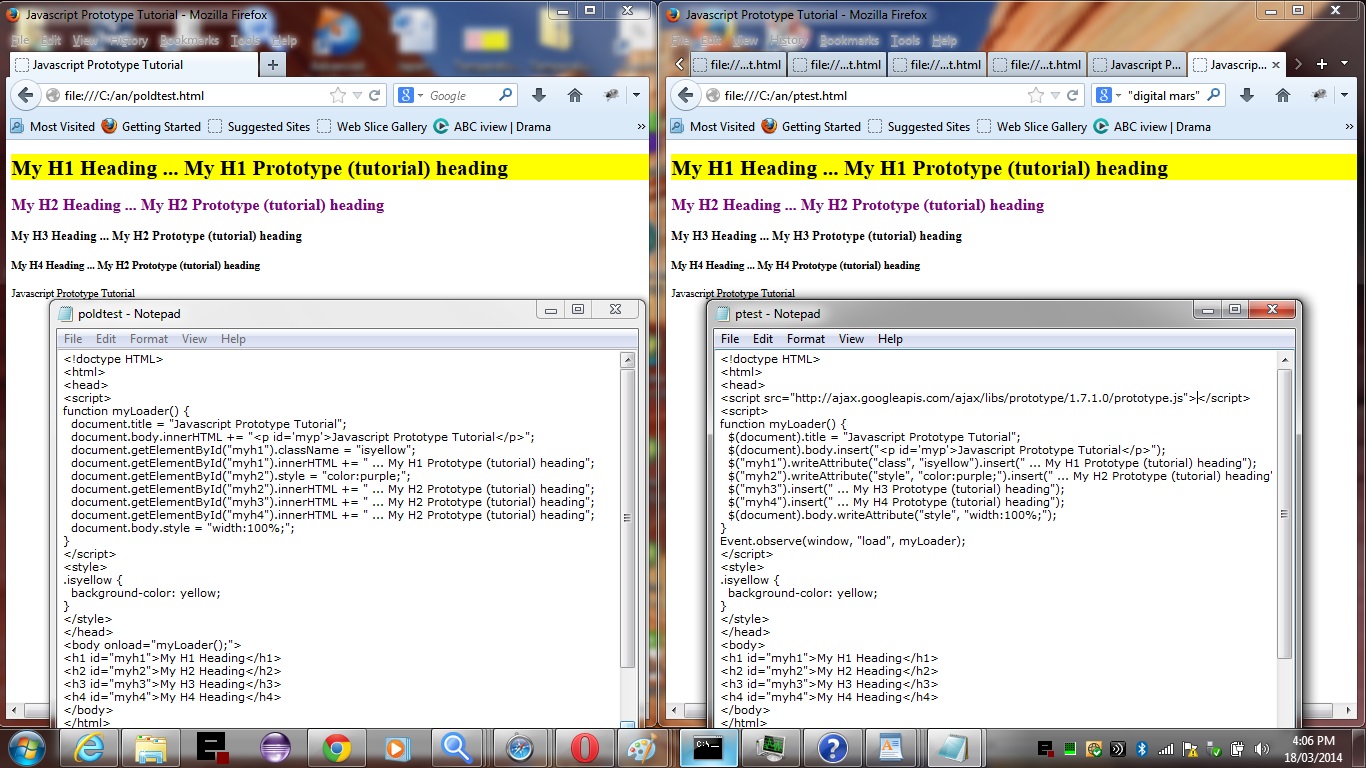This screenshot has width=1366, height=768.
Task: Click the poldtest Notepad vertical scrollbar
Action: [x=628, y=518]
